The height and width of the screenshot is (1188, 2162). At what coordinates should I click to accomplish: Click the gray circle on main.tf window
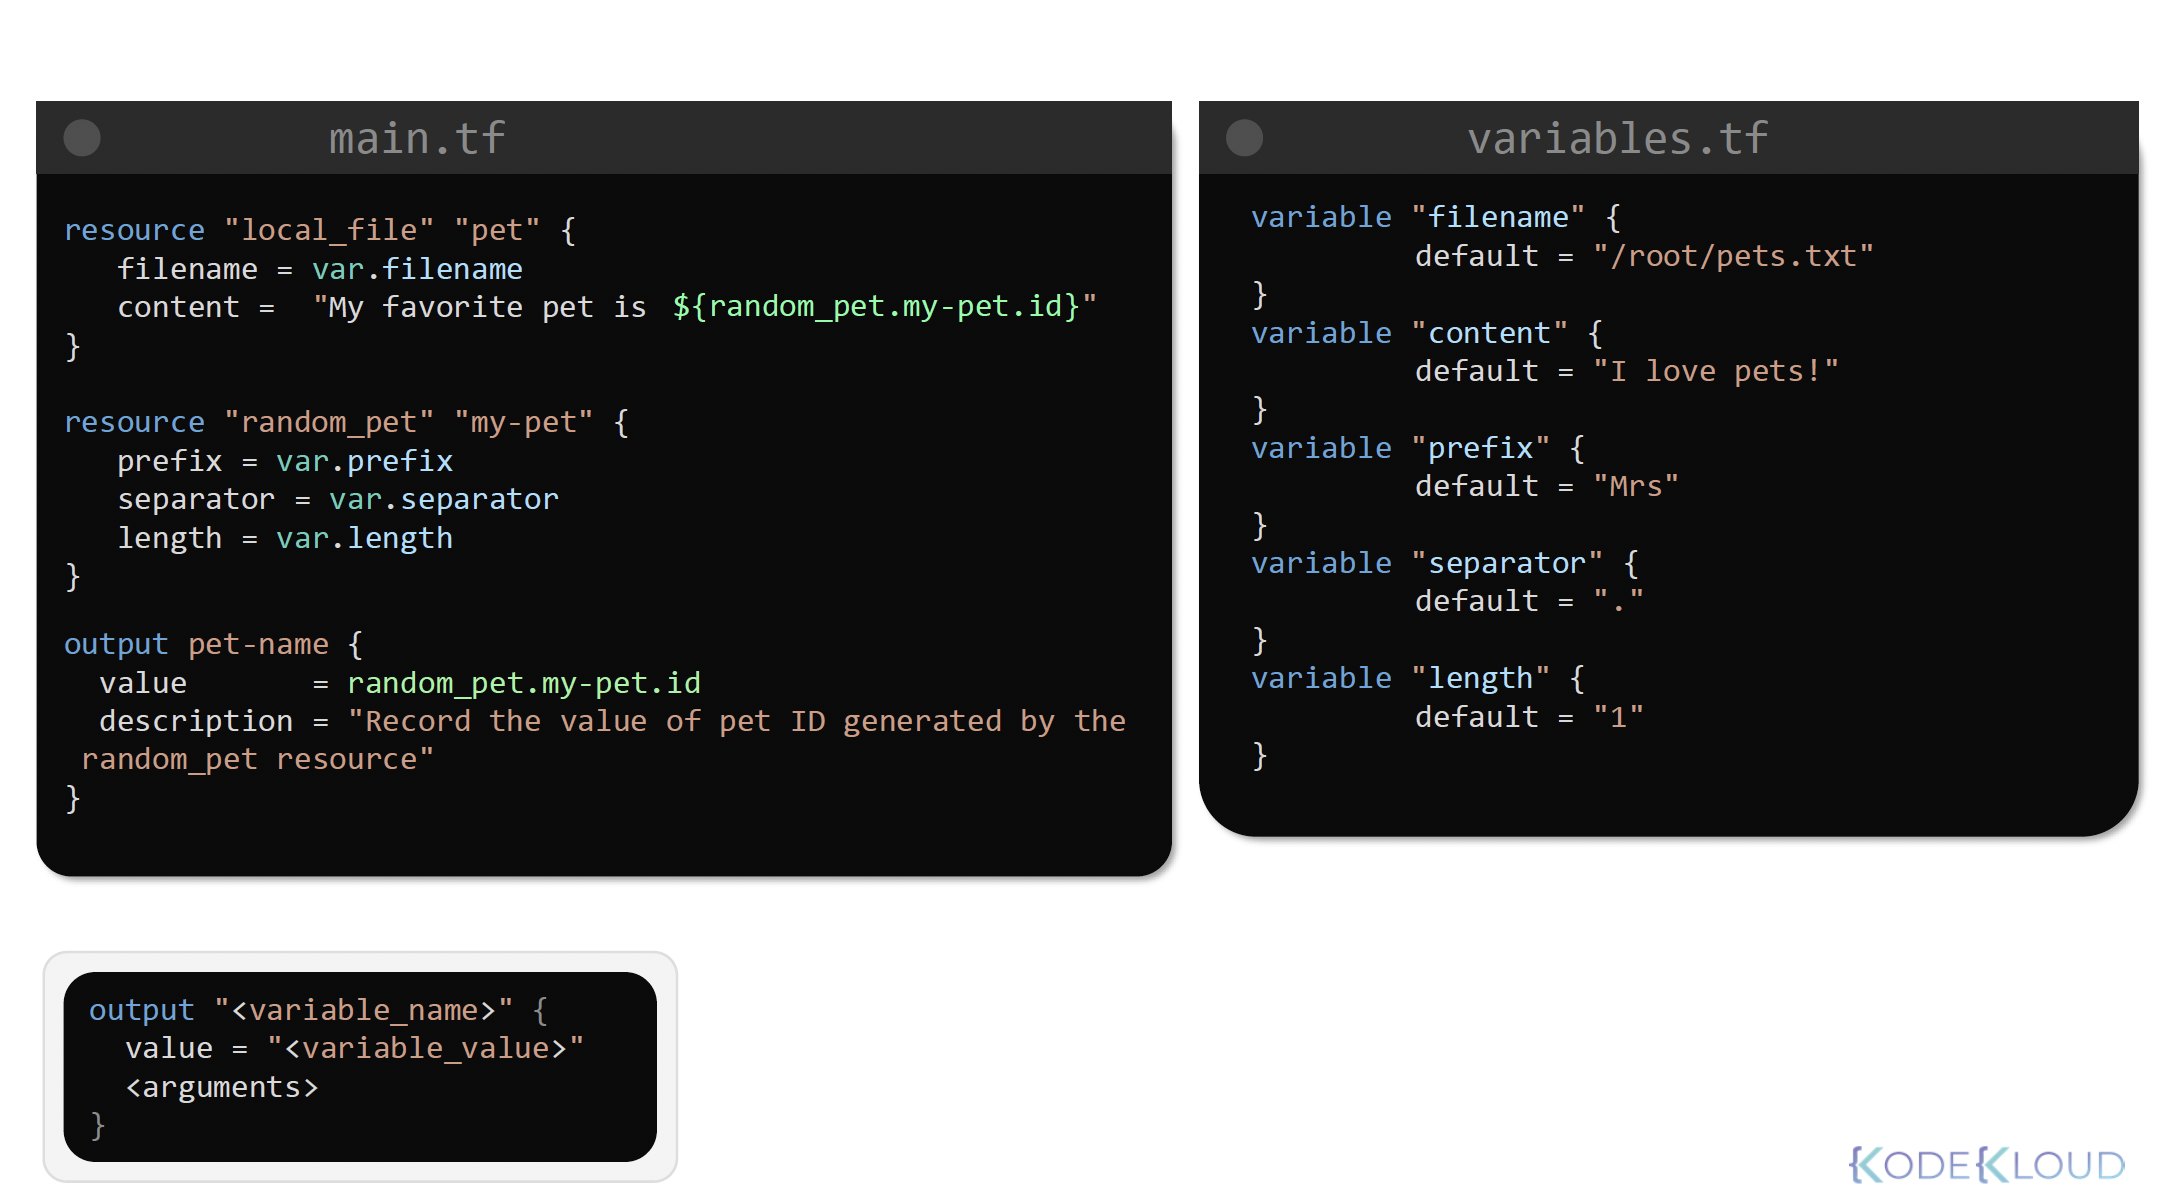click(x=82, y=138)
